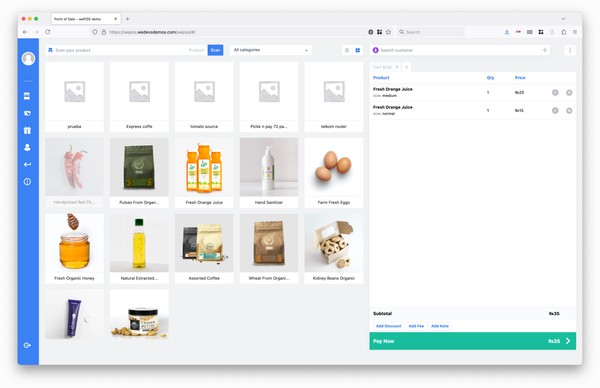Add prueba product to cart

coord(74,97)
